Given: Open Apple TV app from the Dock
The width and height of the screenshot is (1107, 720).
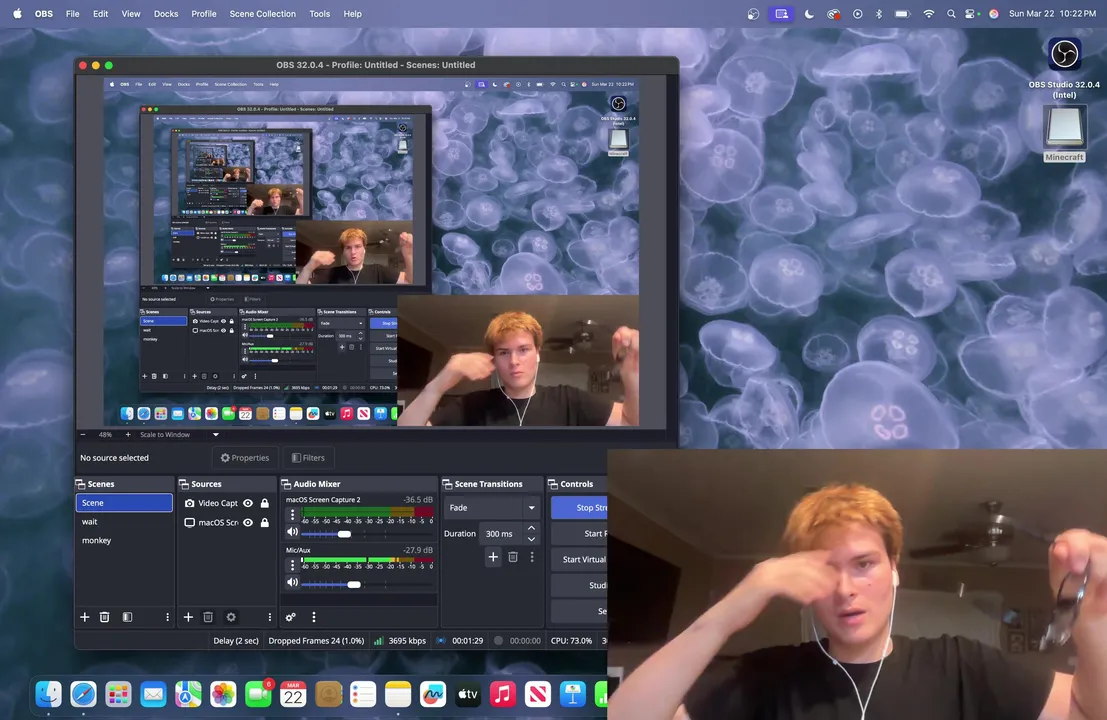Looking at the screenshot, I should coord(467,695).
